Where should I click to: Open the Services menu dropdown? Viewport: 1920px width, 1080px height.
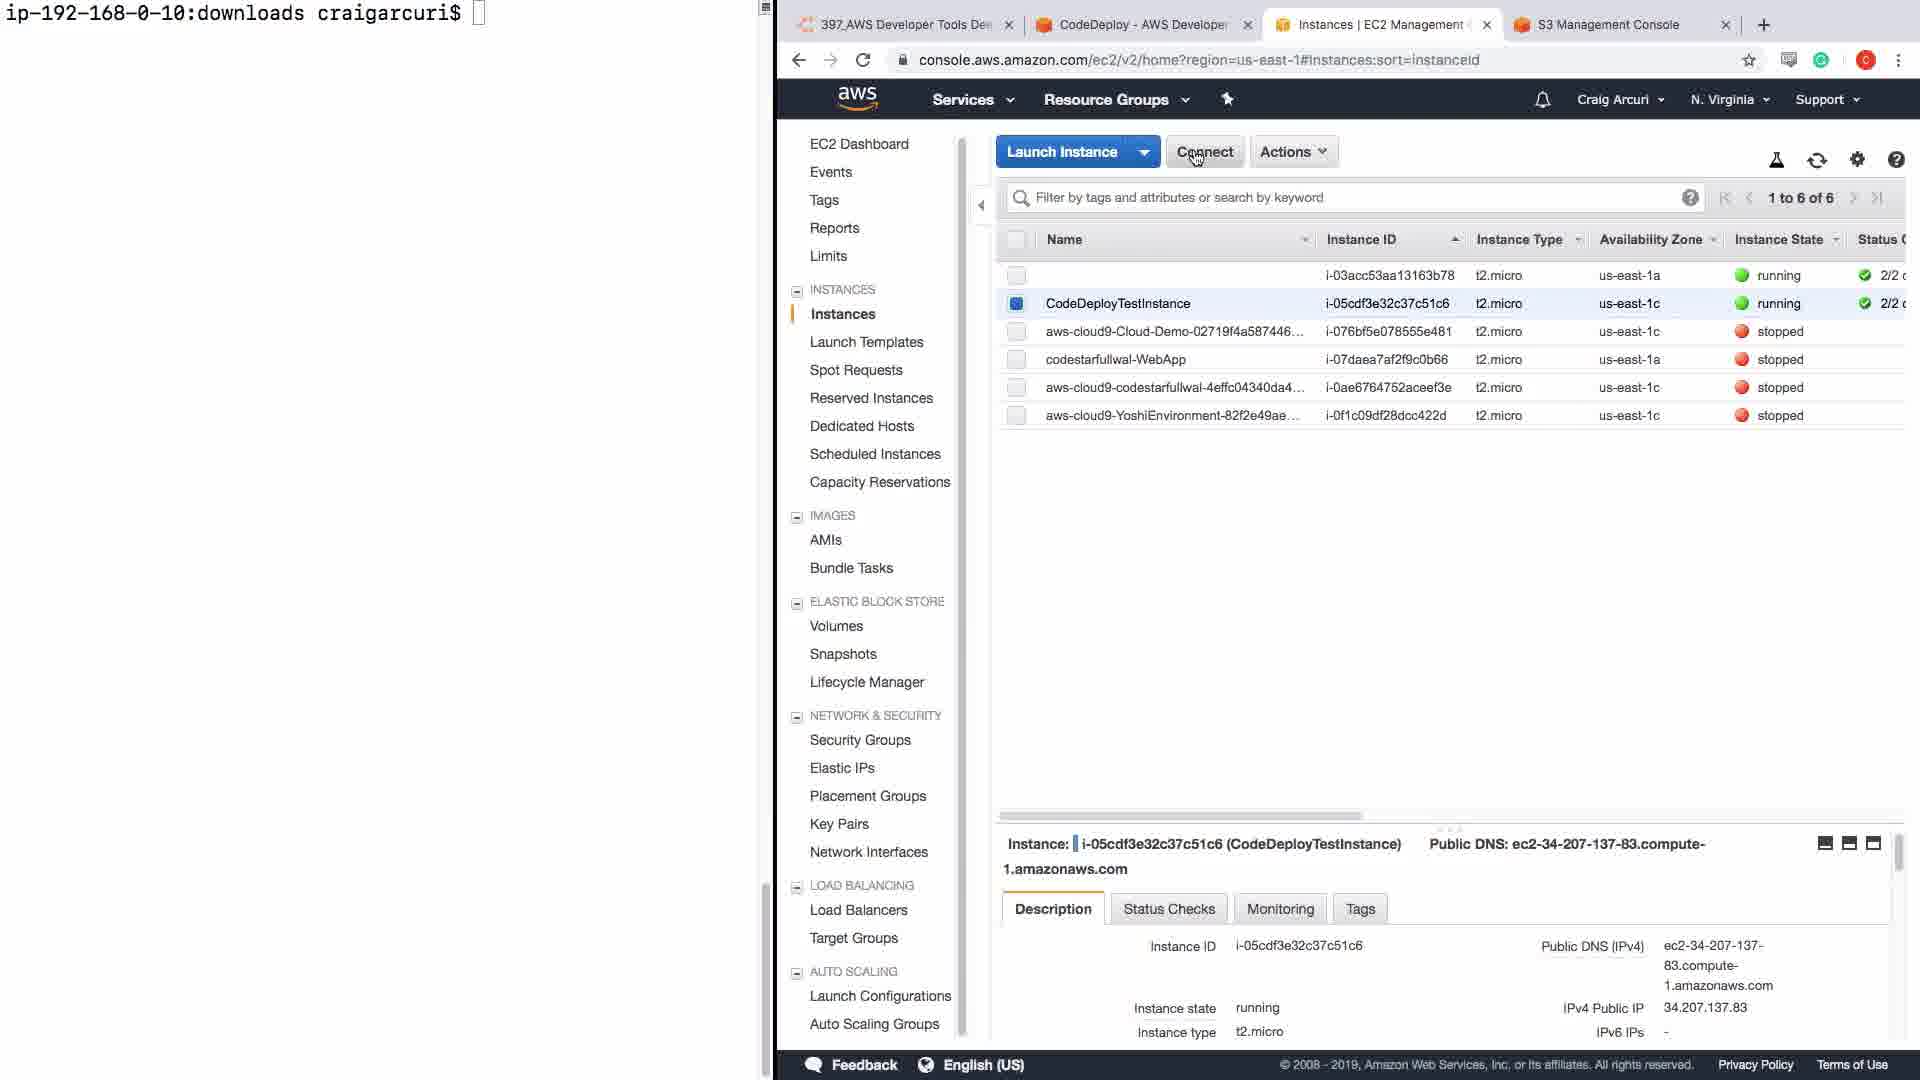pyautogui.click(x=973, y=100)
